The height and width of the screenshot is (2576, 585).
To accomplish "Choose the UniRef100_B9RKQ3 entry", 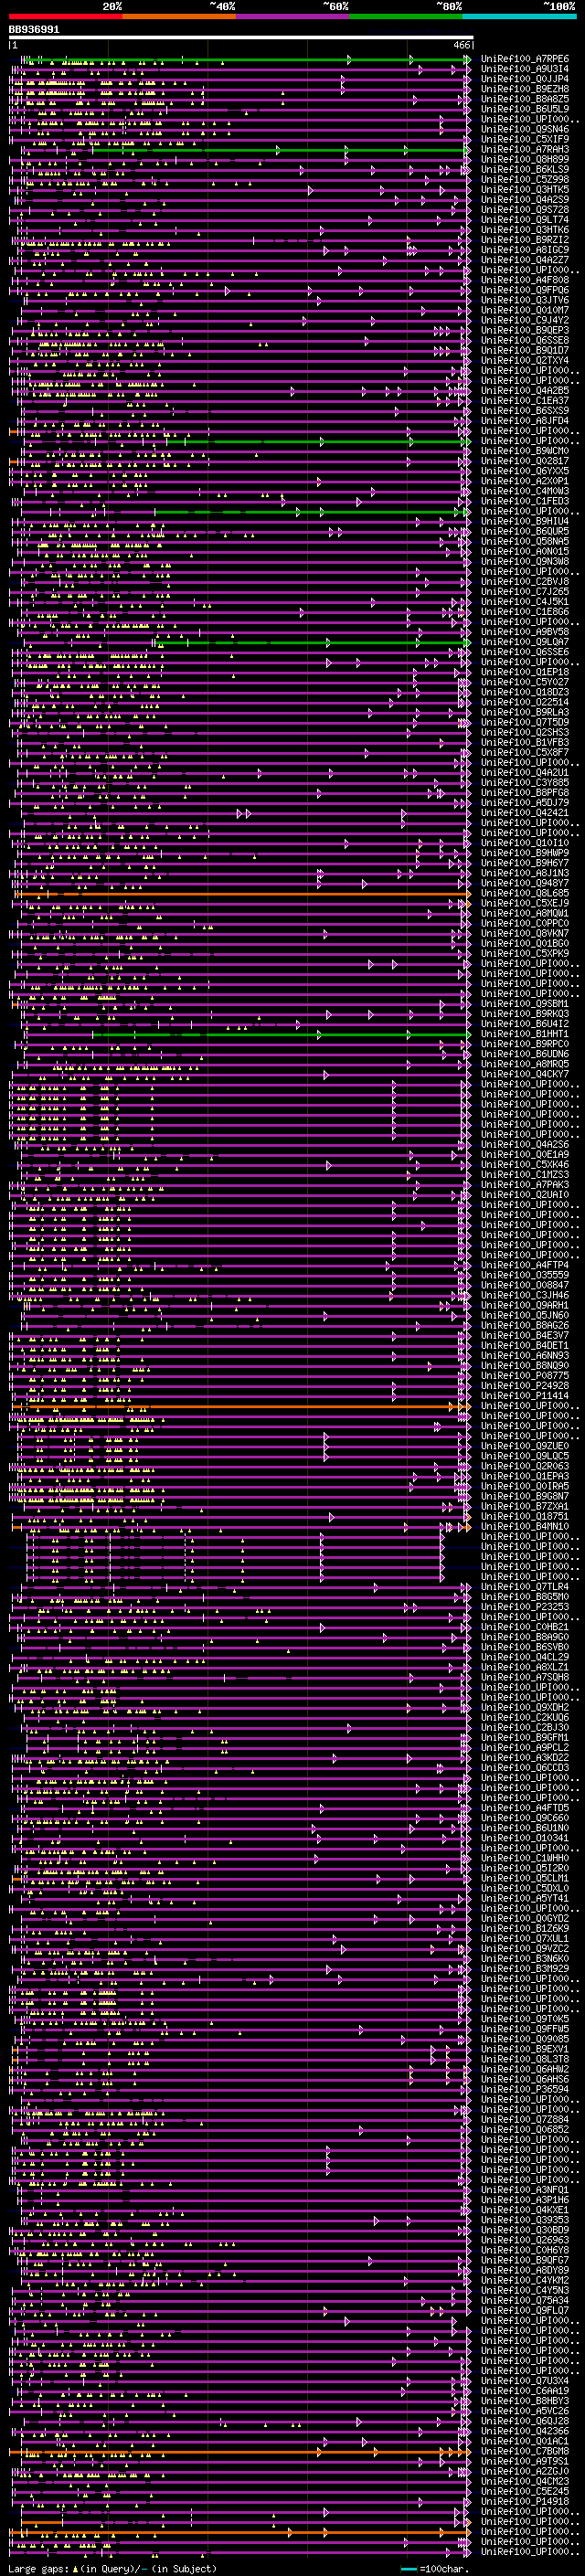I will 524,1014.
